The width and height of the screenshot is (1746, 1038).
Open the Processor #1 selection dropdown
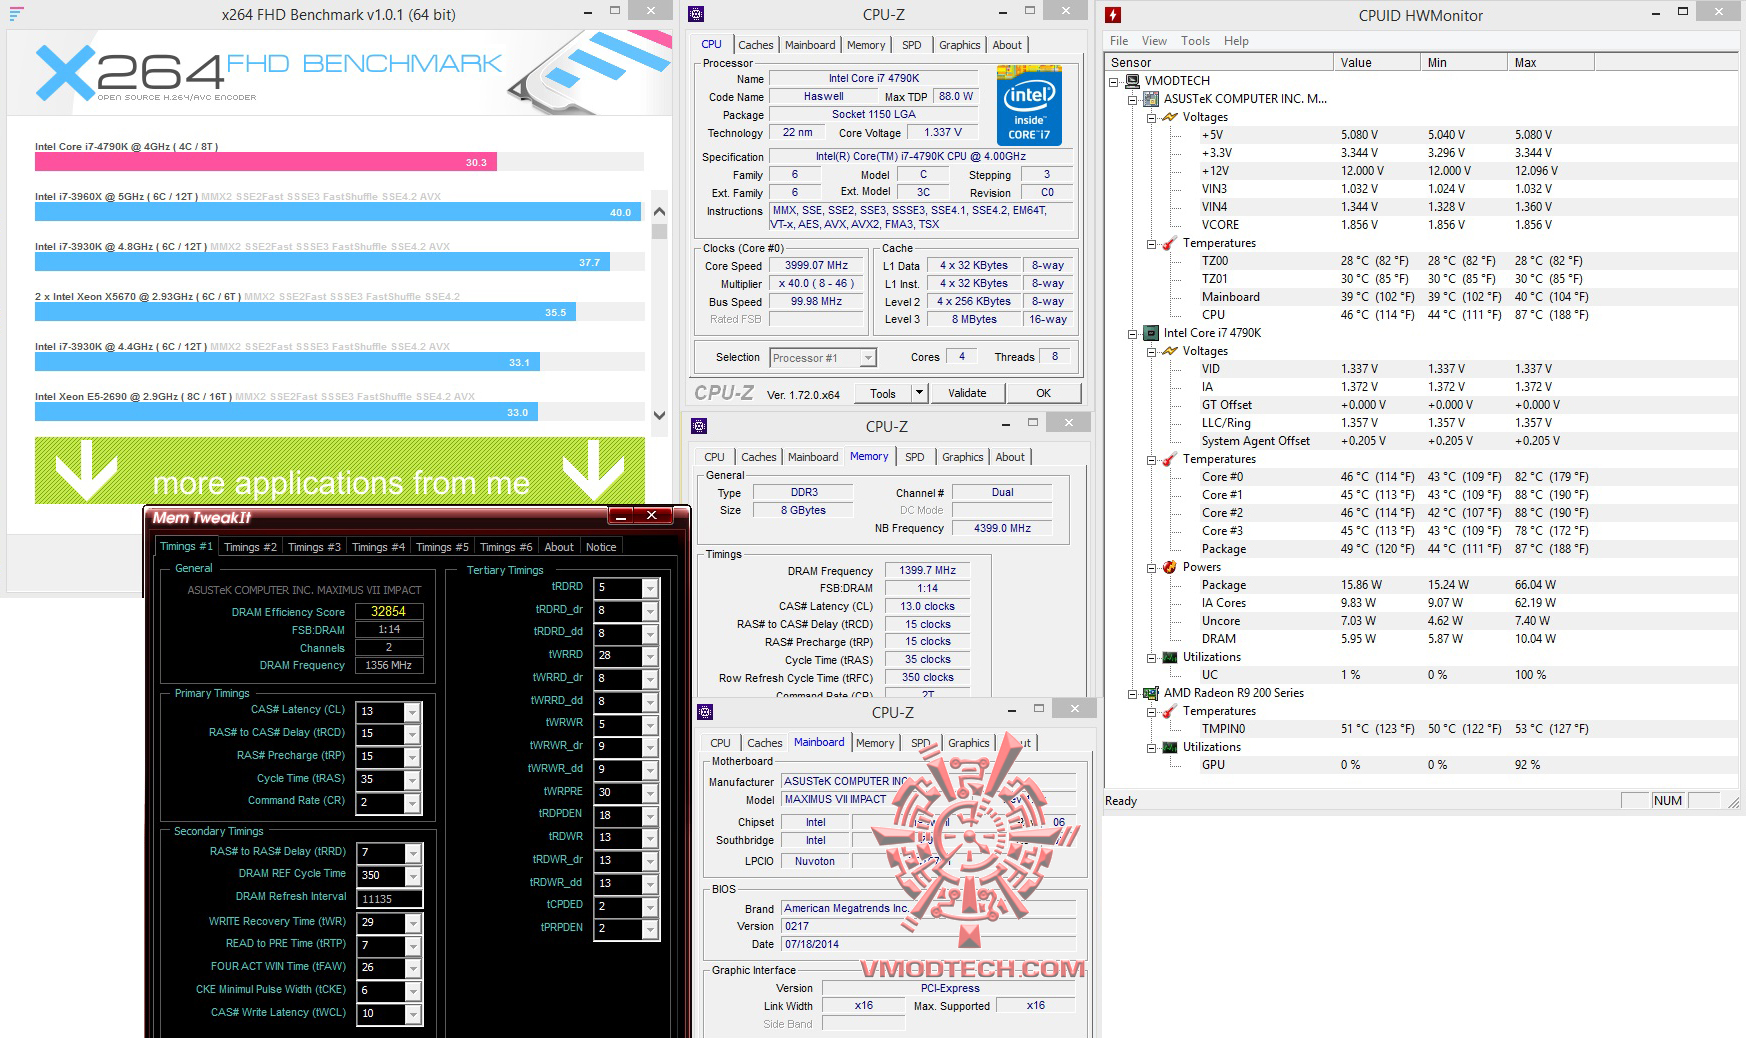click(867, 358)
